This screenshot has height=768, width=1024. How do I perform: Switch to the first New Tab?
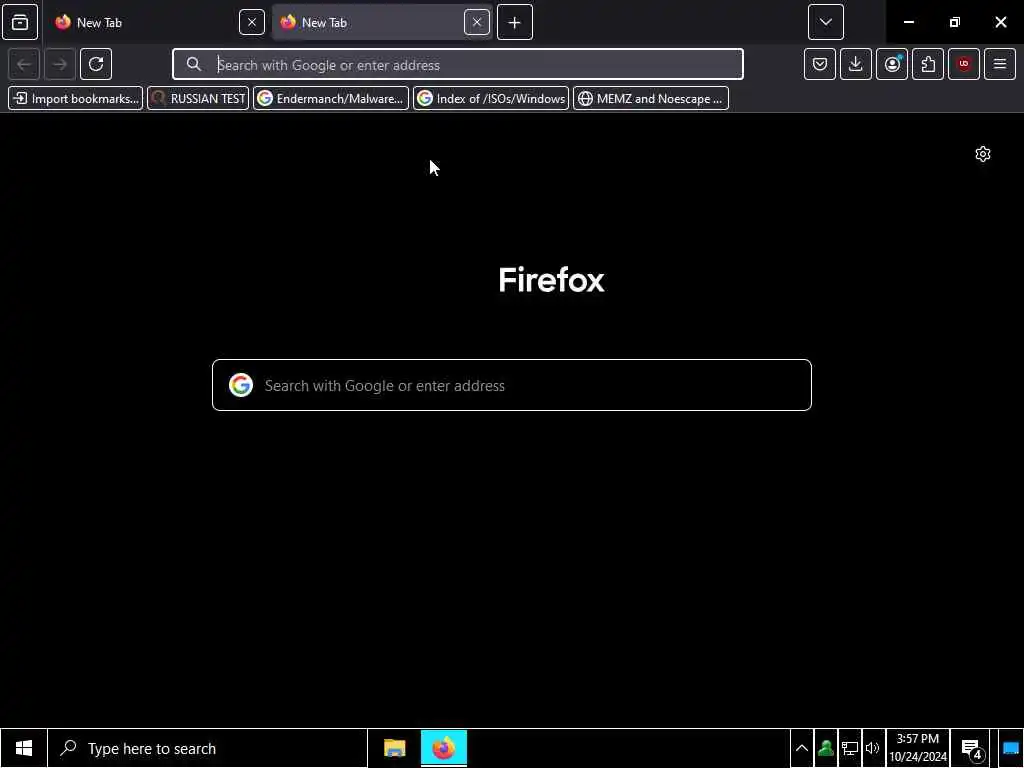(x=157, y=22)
